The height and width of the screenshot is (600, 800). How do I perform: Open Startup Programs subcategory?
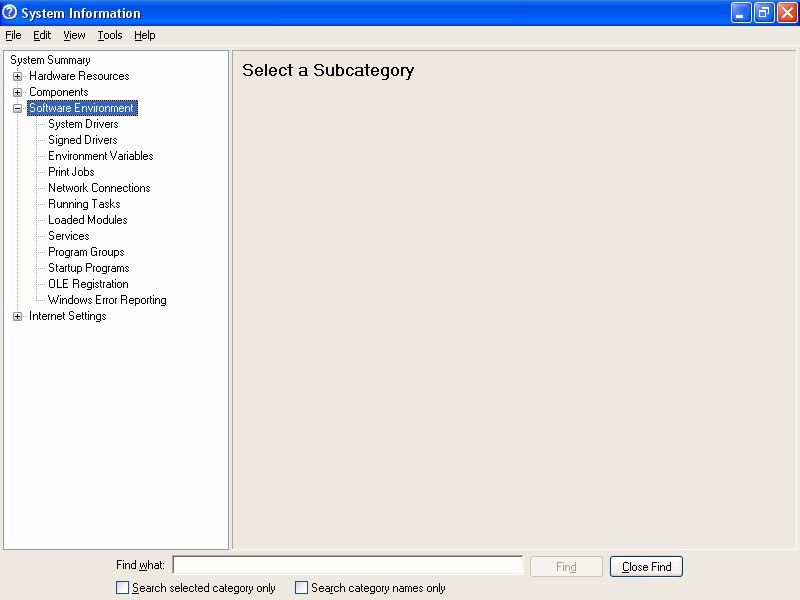89,268
